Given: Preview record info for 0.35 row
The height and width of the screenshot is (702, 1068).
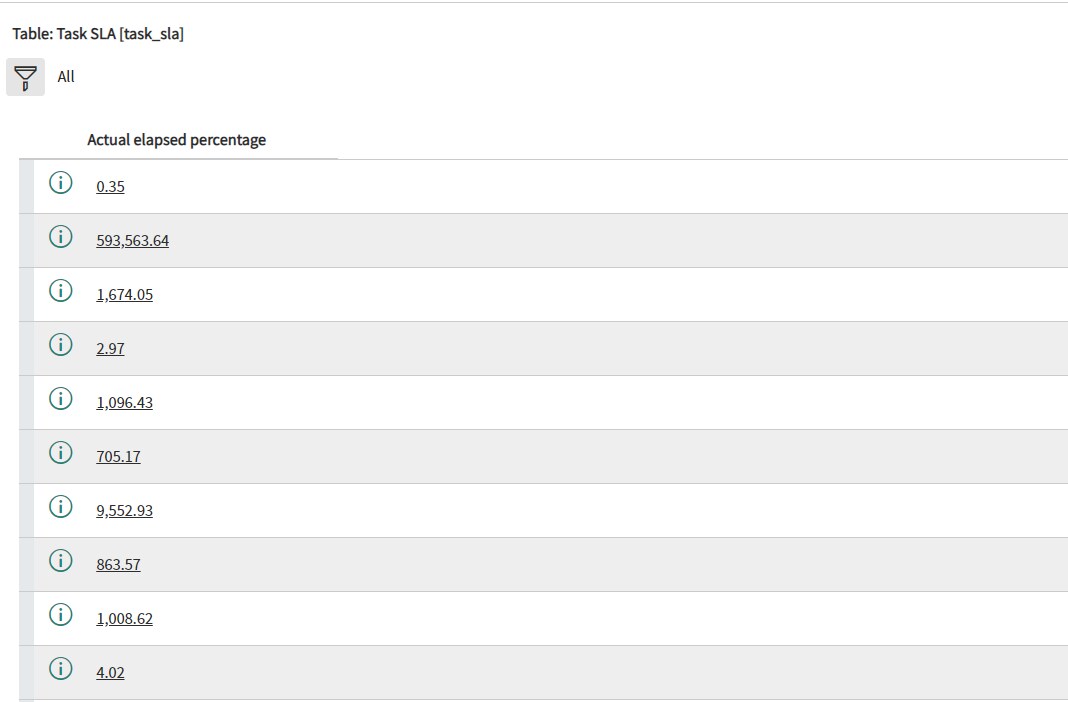Looking at the screenshot, I should click(61, 182).
